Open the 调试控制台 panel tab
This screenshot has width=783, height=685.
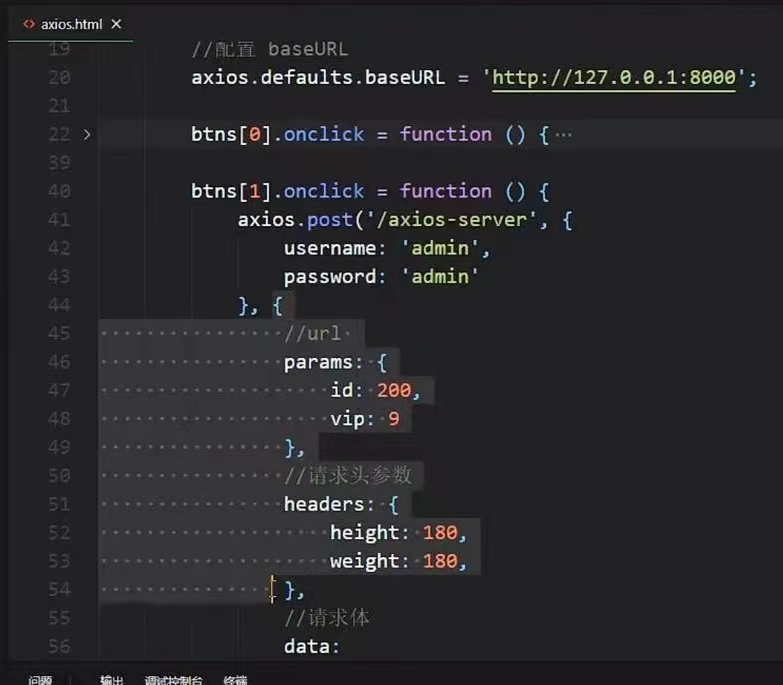(x=173, y=680)
